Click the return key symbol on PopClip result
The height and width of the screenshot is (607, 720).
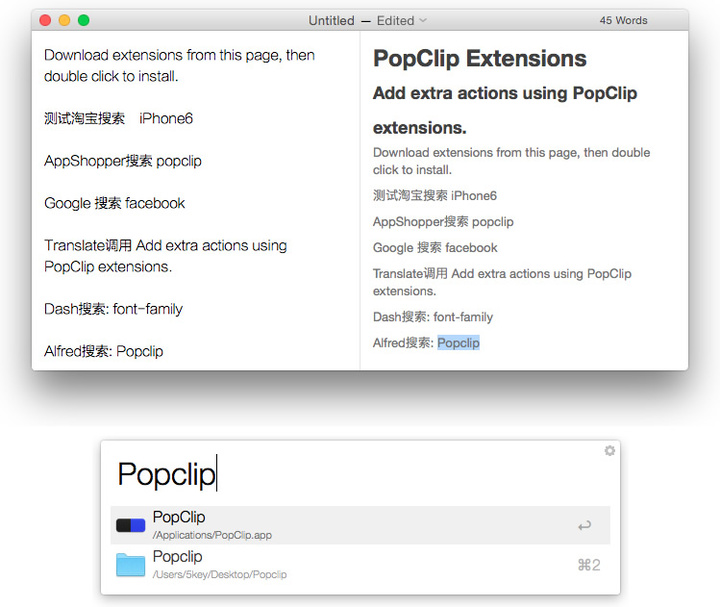pyautogui.click(x=584, y=525)
